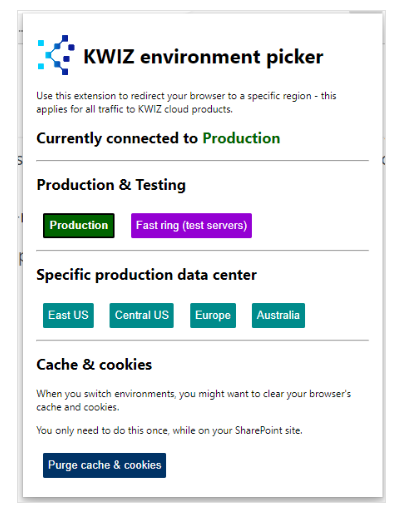Click the divider below connection status
Viewport: 407px width, 517px height.
tap(203, 161)
